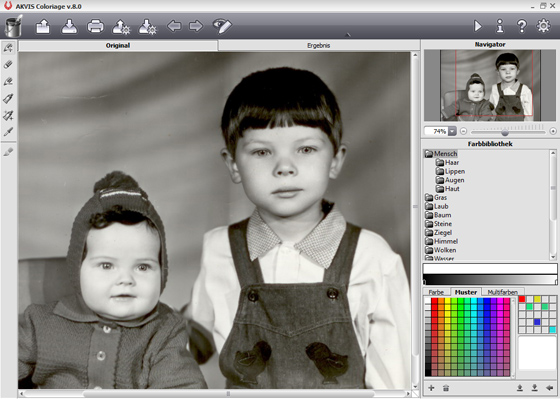Open the Gras color folder
The height and width of the screenshot is (399, 560).
tap(436, 198)
